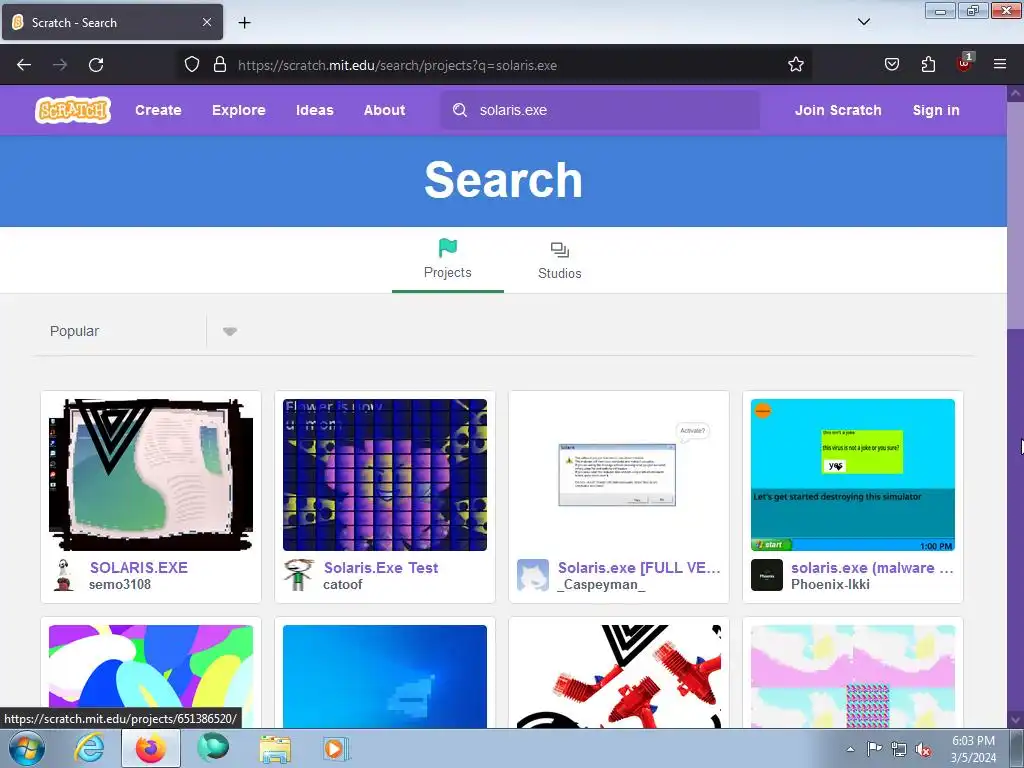Click _Caspeyman_ user avatar
Screen dimensions: 1024x768
532,575
